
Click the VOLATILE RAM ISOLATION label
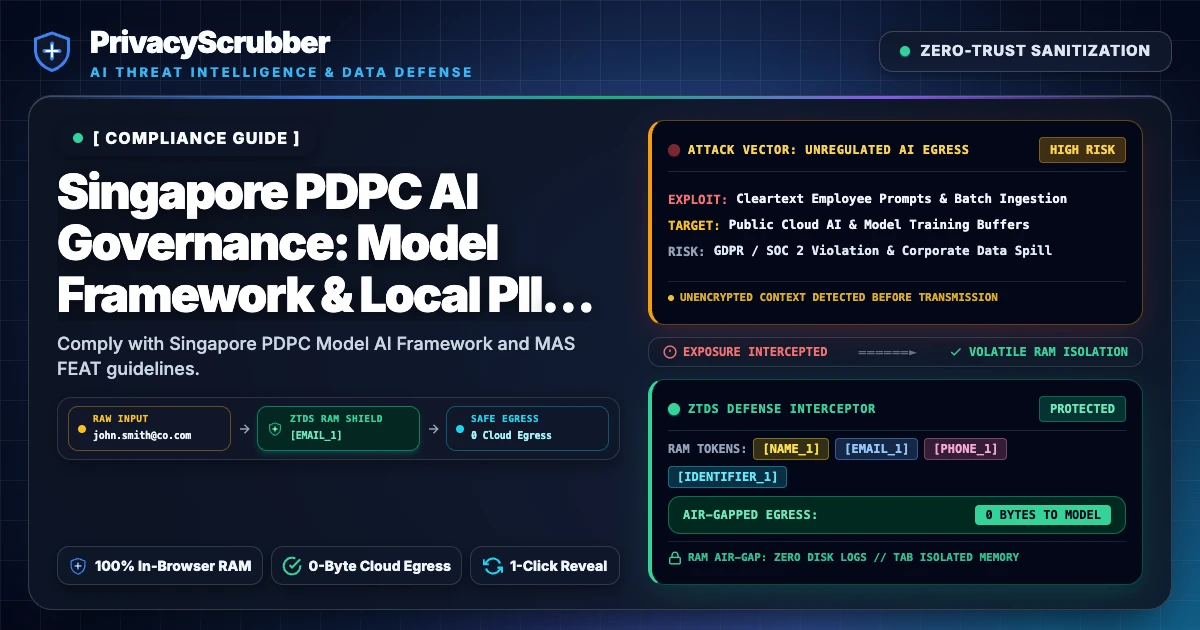pyautogui.click(x=1048, y=352)
